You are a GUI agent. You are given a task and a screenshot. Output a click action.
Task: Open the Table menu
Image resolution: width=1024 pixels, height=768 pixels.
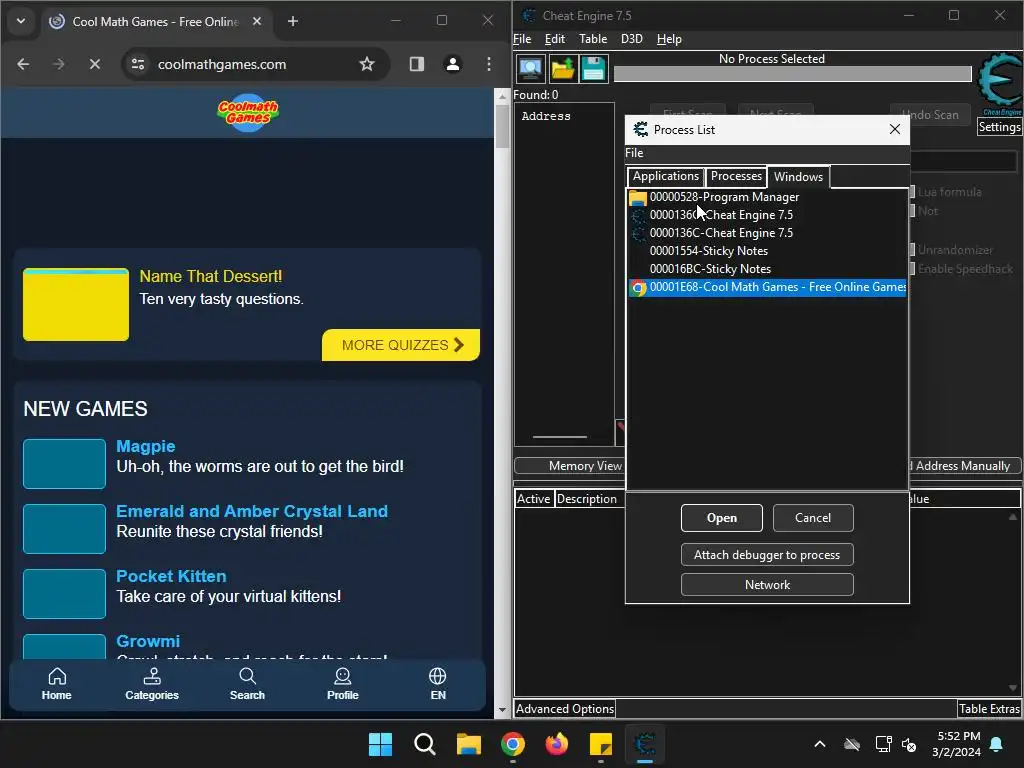click(593, 39)
